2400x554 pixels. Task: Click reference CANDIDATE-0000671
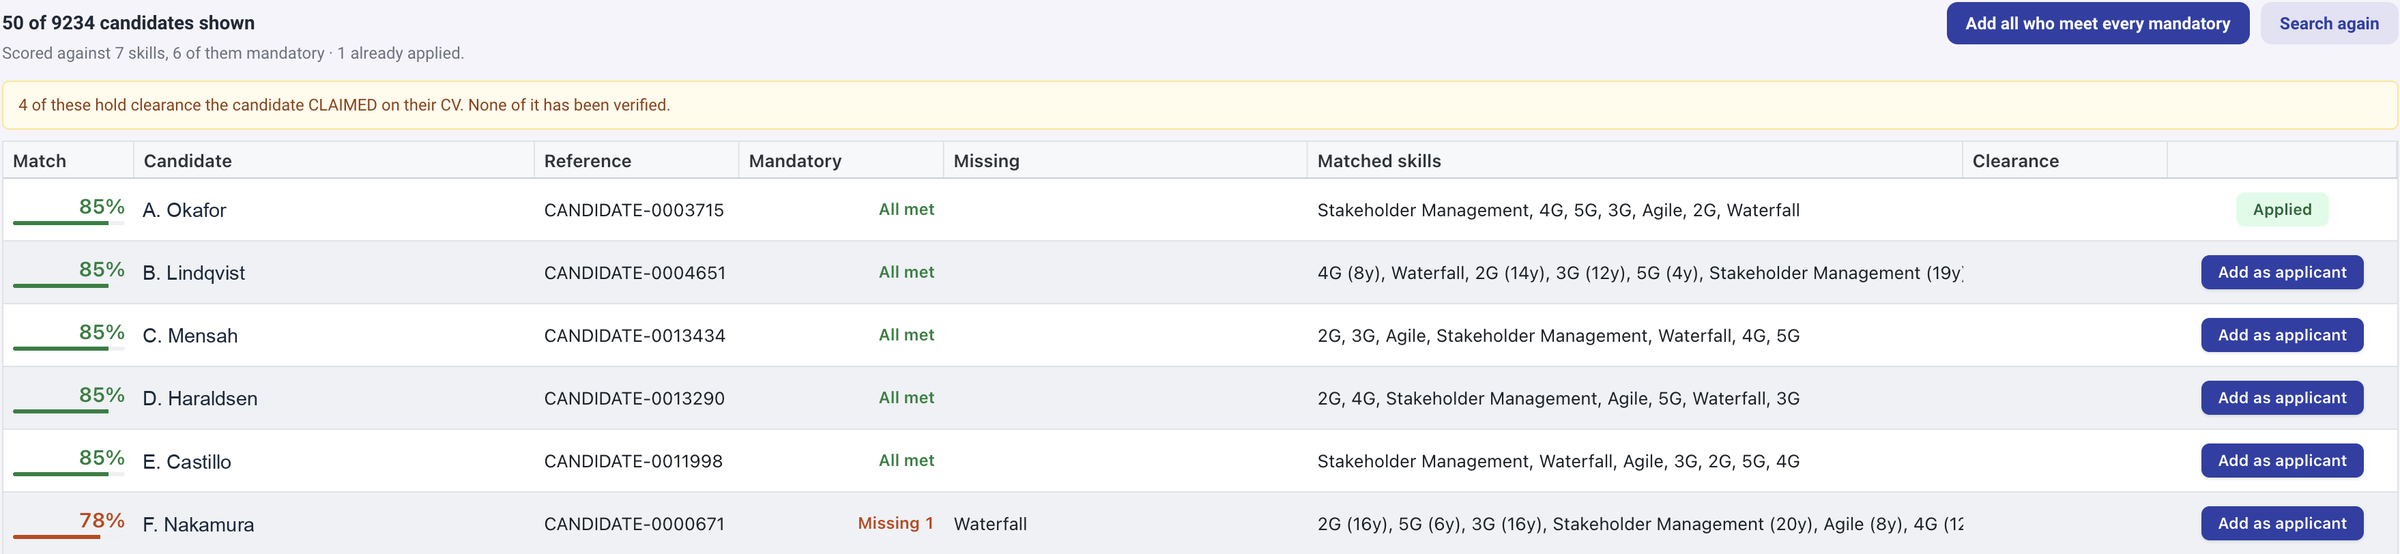tap(634, 524)
